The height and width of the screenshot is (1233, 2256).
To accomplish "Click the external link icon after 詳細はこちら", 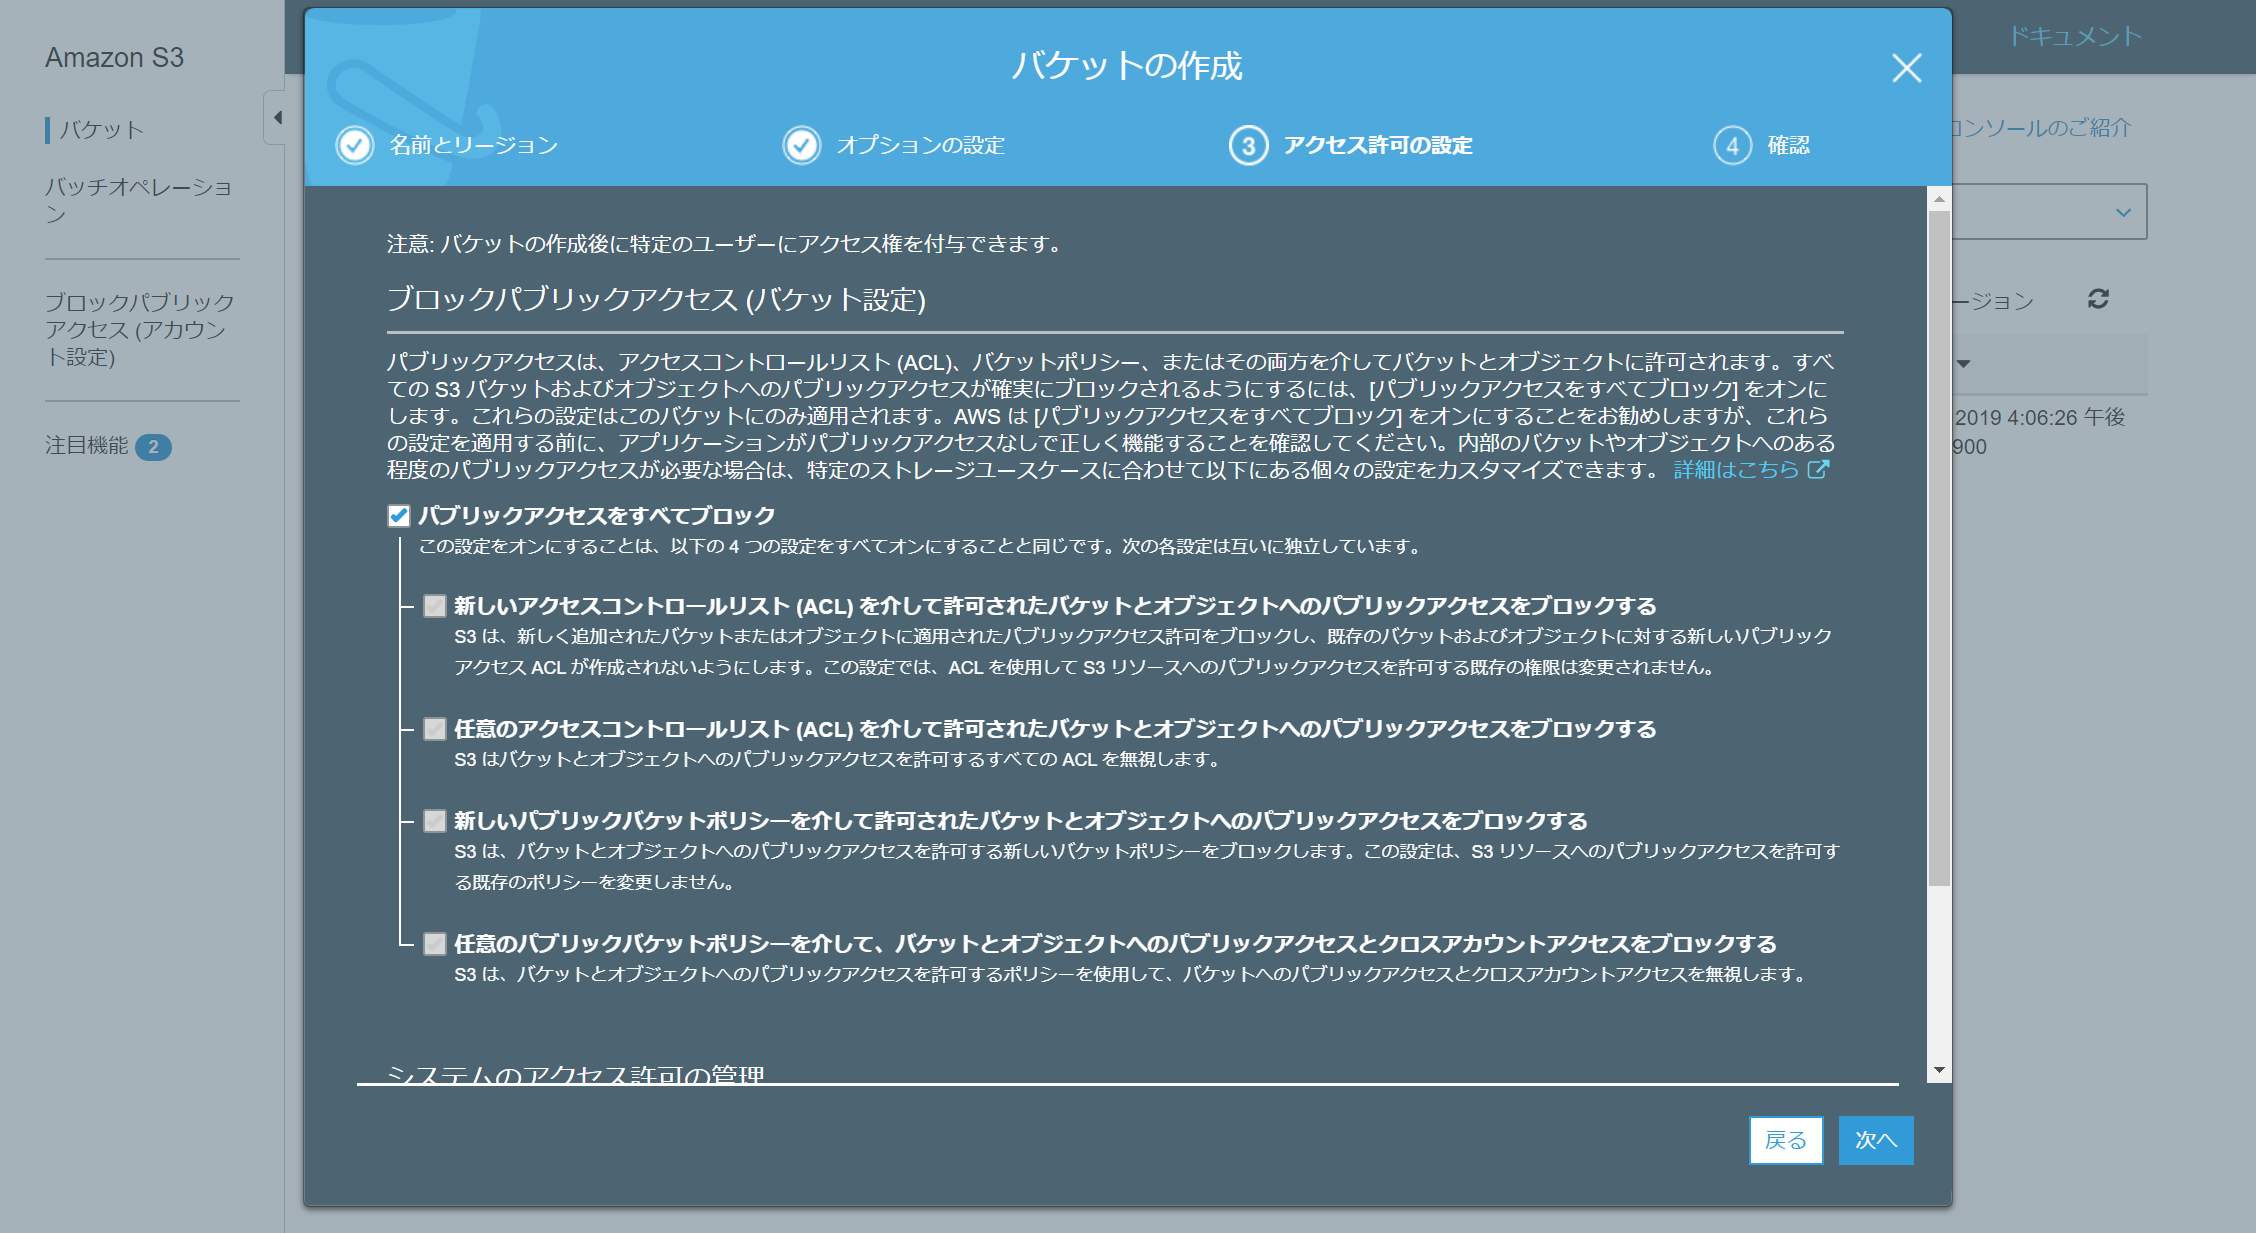I will 1818,469.
